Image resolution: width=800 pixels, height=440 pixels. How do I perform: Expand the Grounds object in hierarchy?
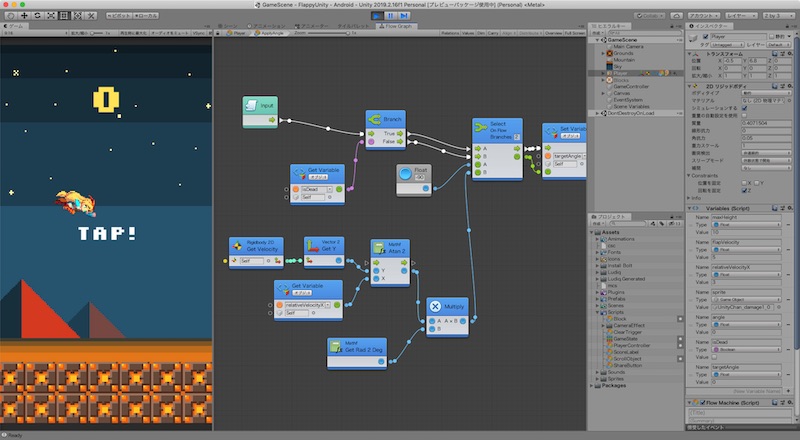click(603, 53)
